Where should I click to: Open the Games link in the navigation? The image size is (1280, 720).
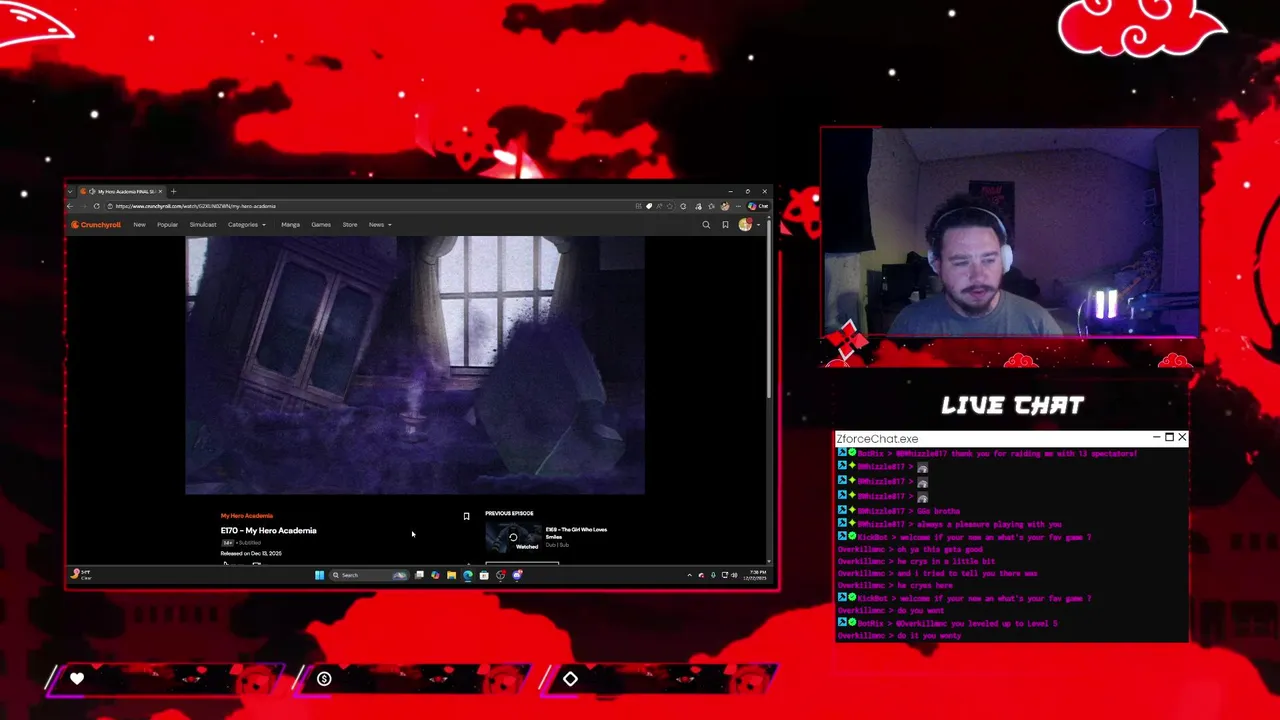[x=321, y=225]
